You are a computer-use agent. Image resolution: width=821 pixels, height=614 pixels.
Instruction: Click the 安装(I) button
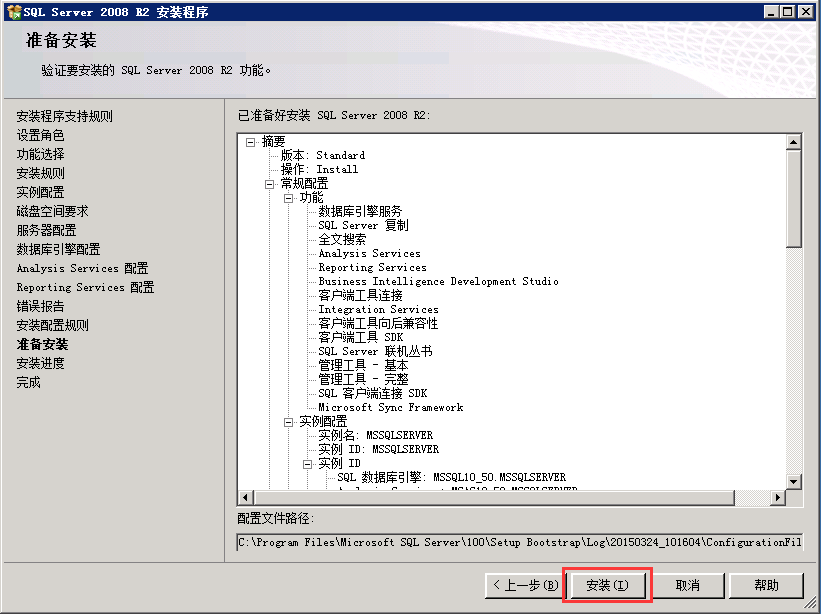pyautogui.click(x=607, y=585)
